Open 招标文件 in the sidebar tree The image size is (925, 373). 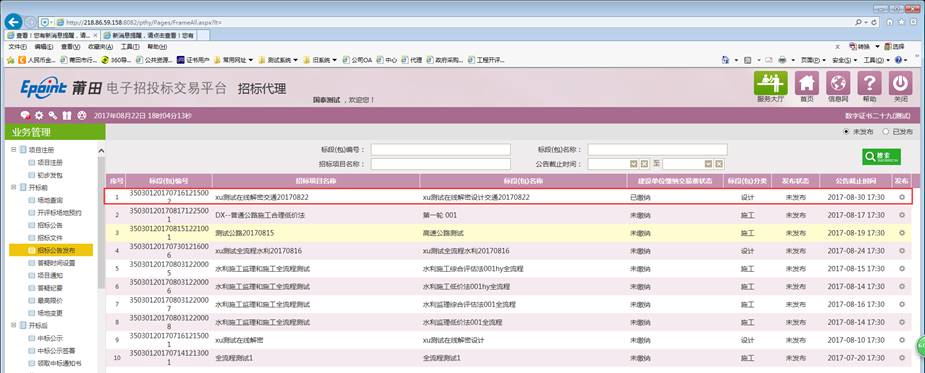click(x=50, y=238)
